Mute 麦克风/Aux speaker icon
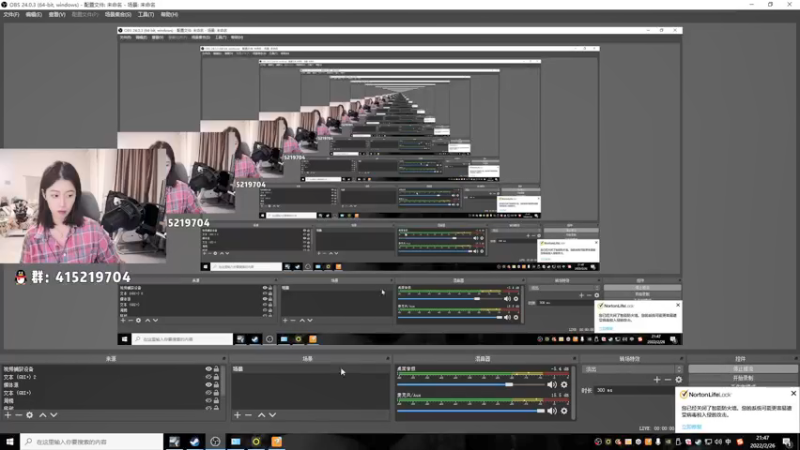The height and width of the screenshot is (450, 800). pos(552,411)
